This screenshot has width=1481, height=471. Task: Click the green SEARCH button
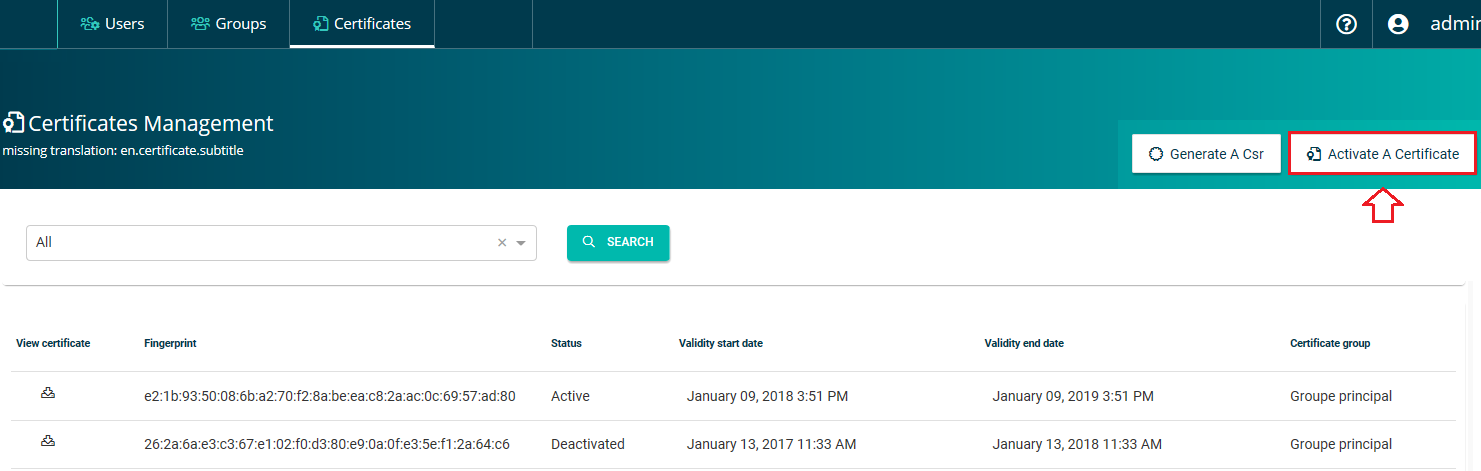(x=618, y=242)
